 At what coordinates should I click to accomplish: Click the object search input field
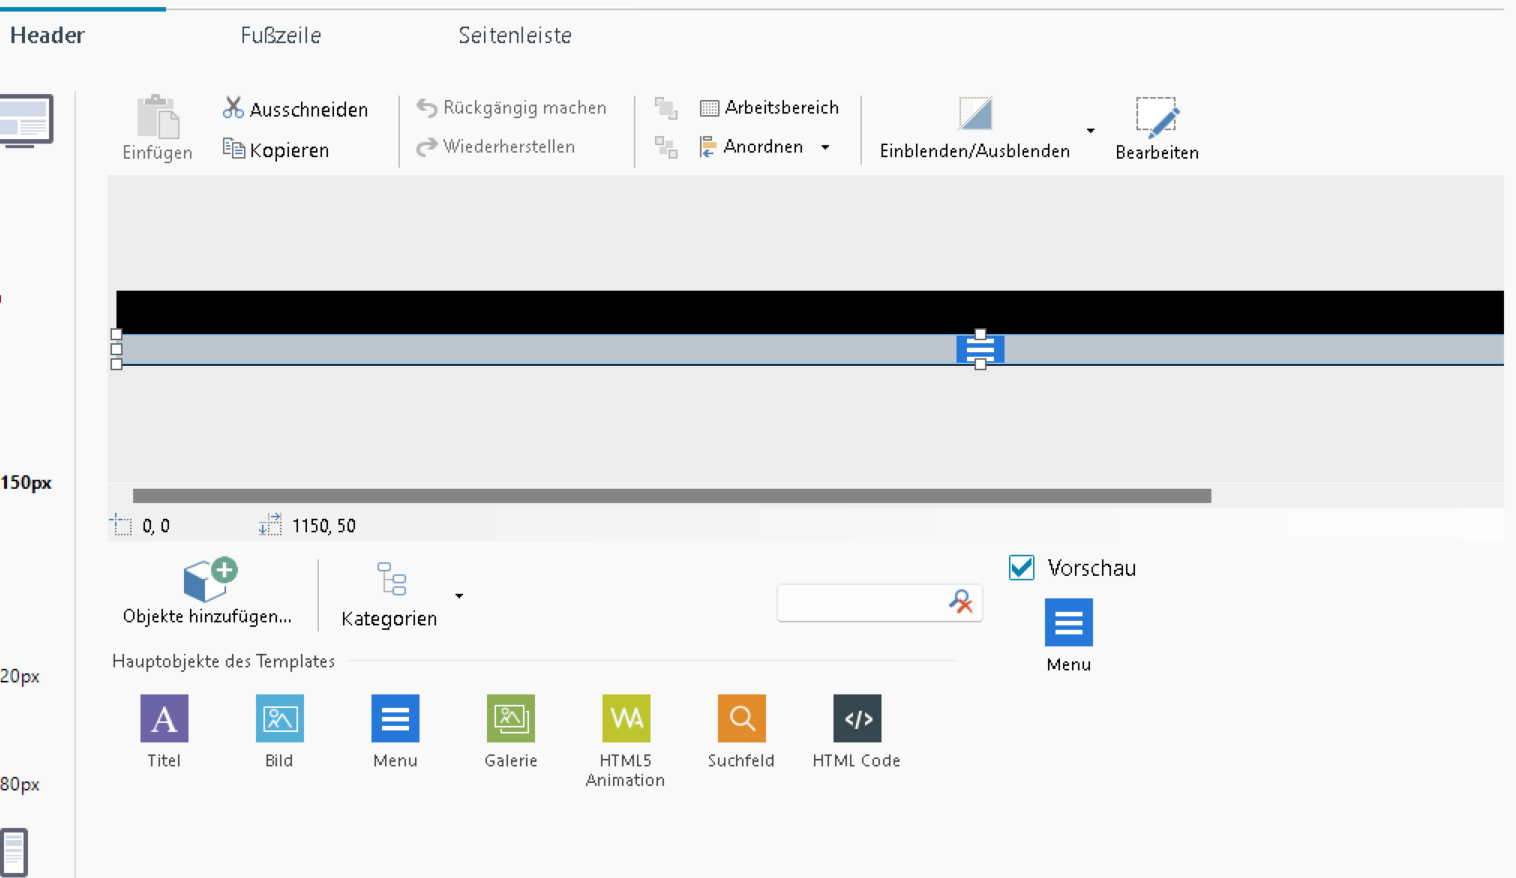861,603
